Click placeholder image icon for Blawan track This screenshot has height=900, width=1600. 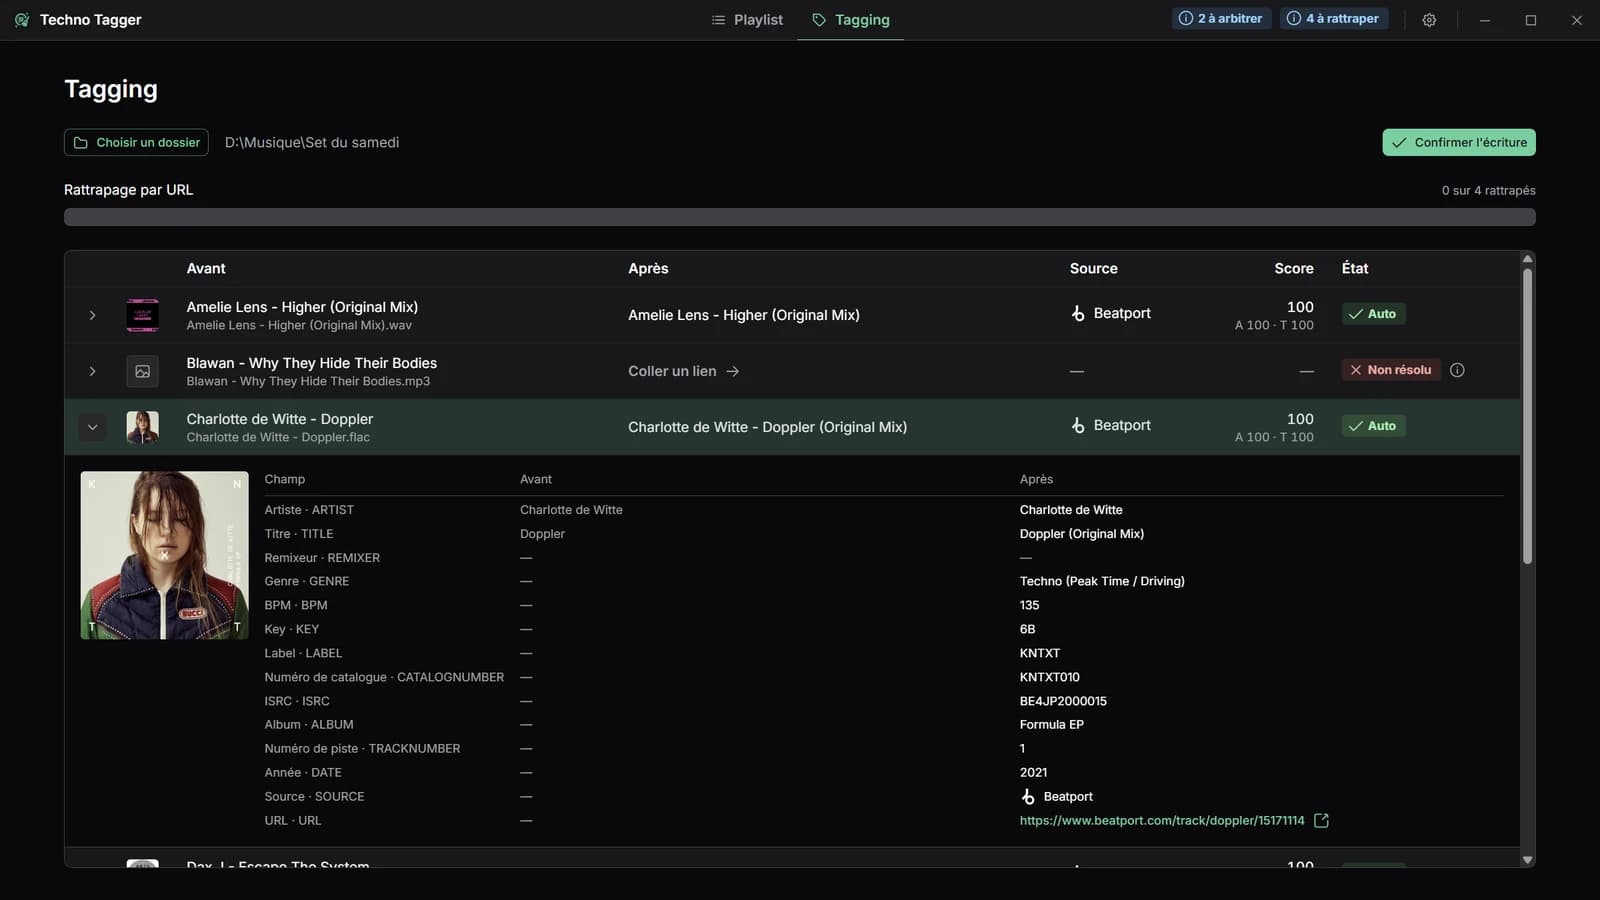tap(142, 371)
